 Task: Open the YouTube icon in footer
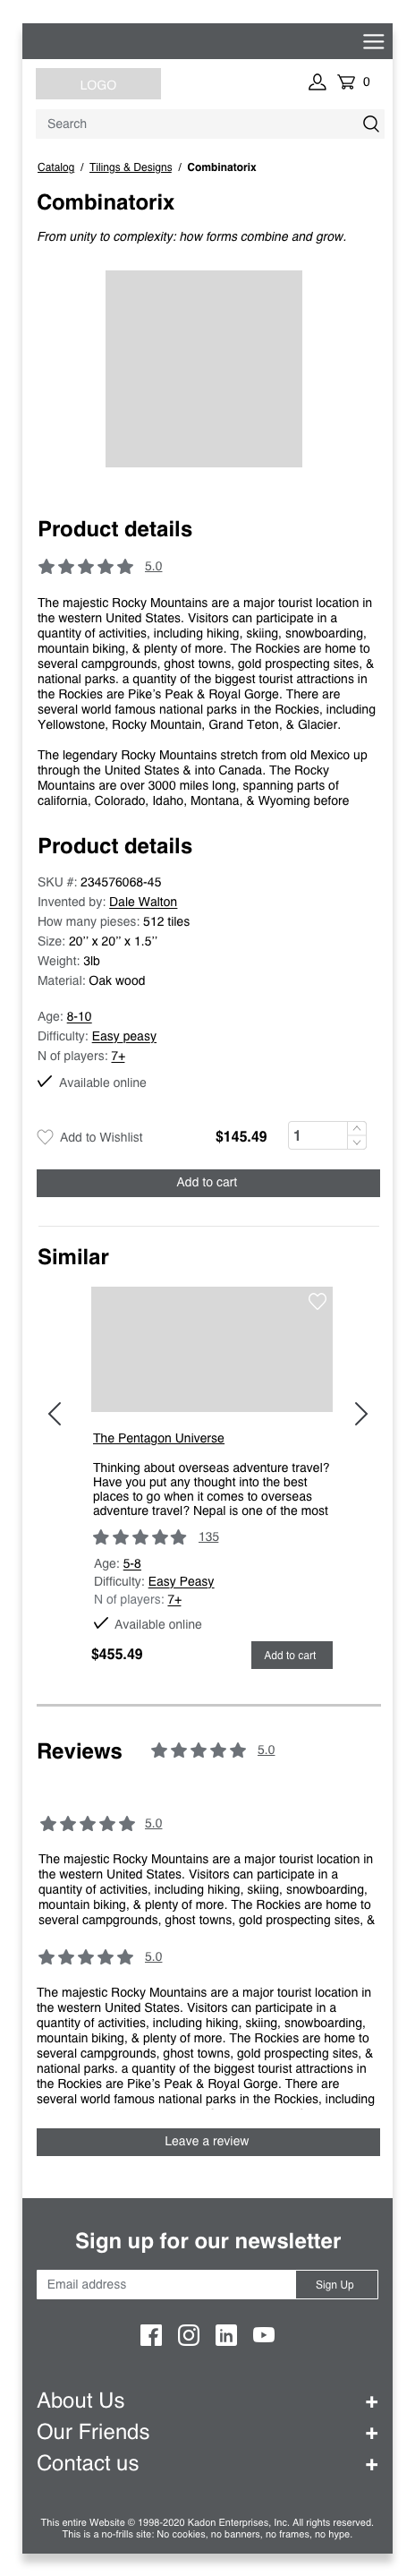coord(264,2335)
